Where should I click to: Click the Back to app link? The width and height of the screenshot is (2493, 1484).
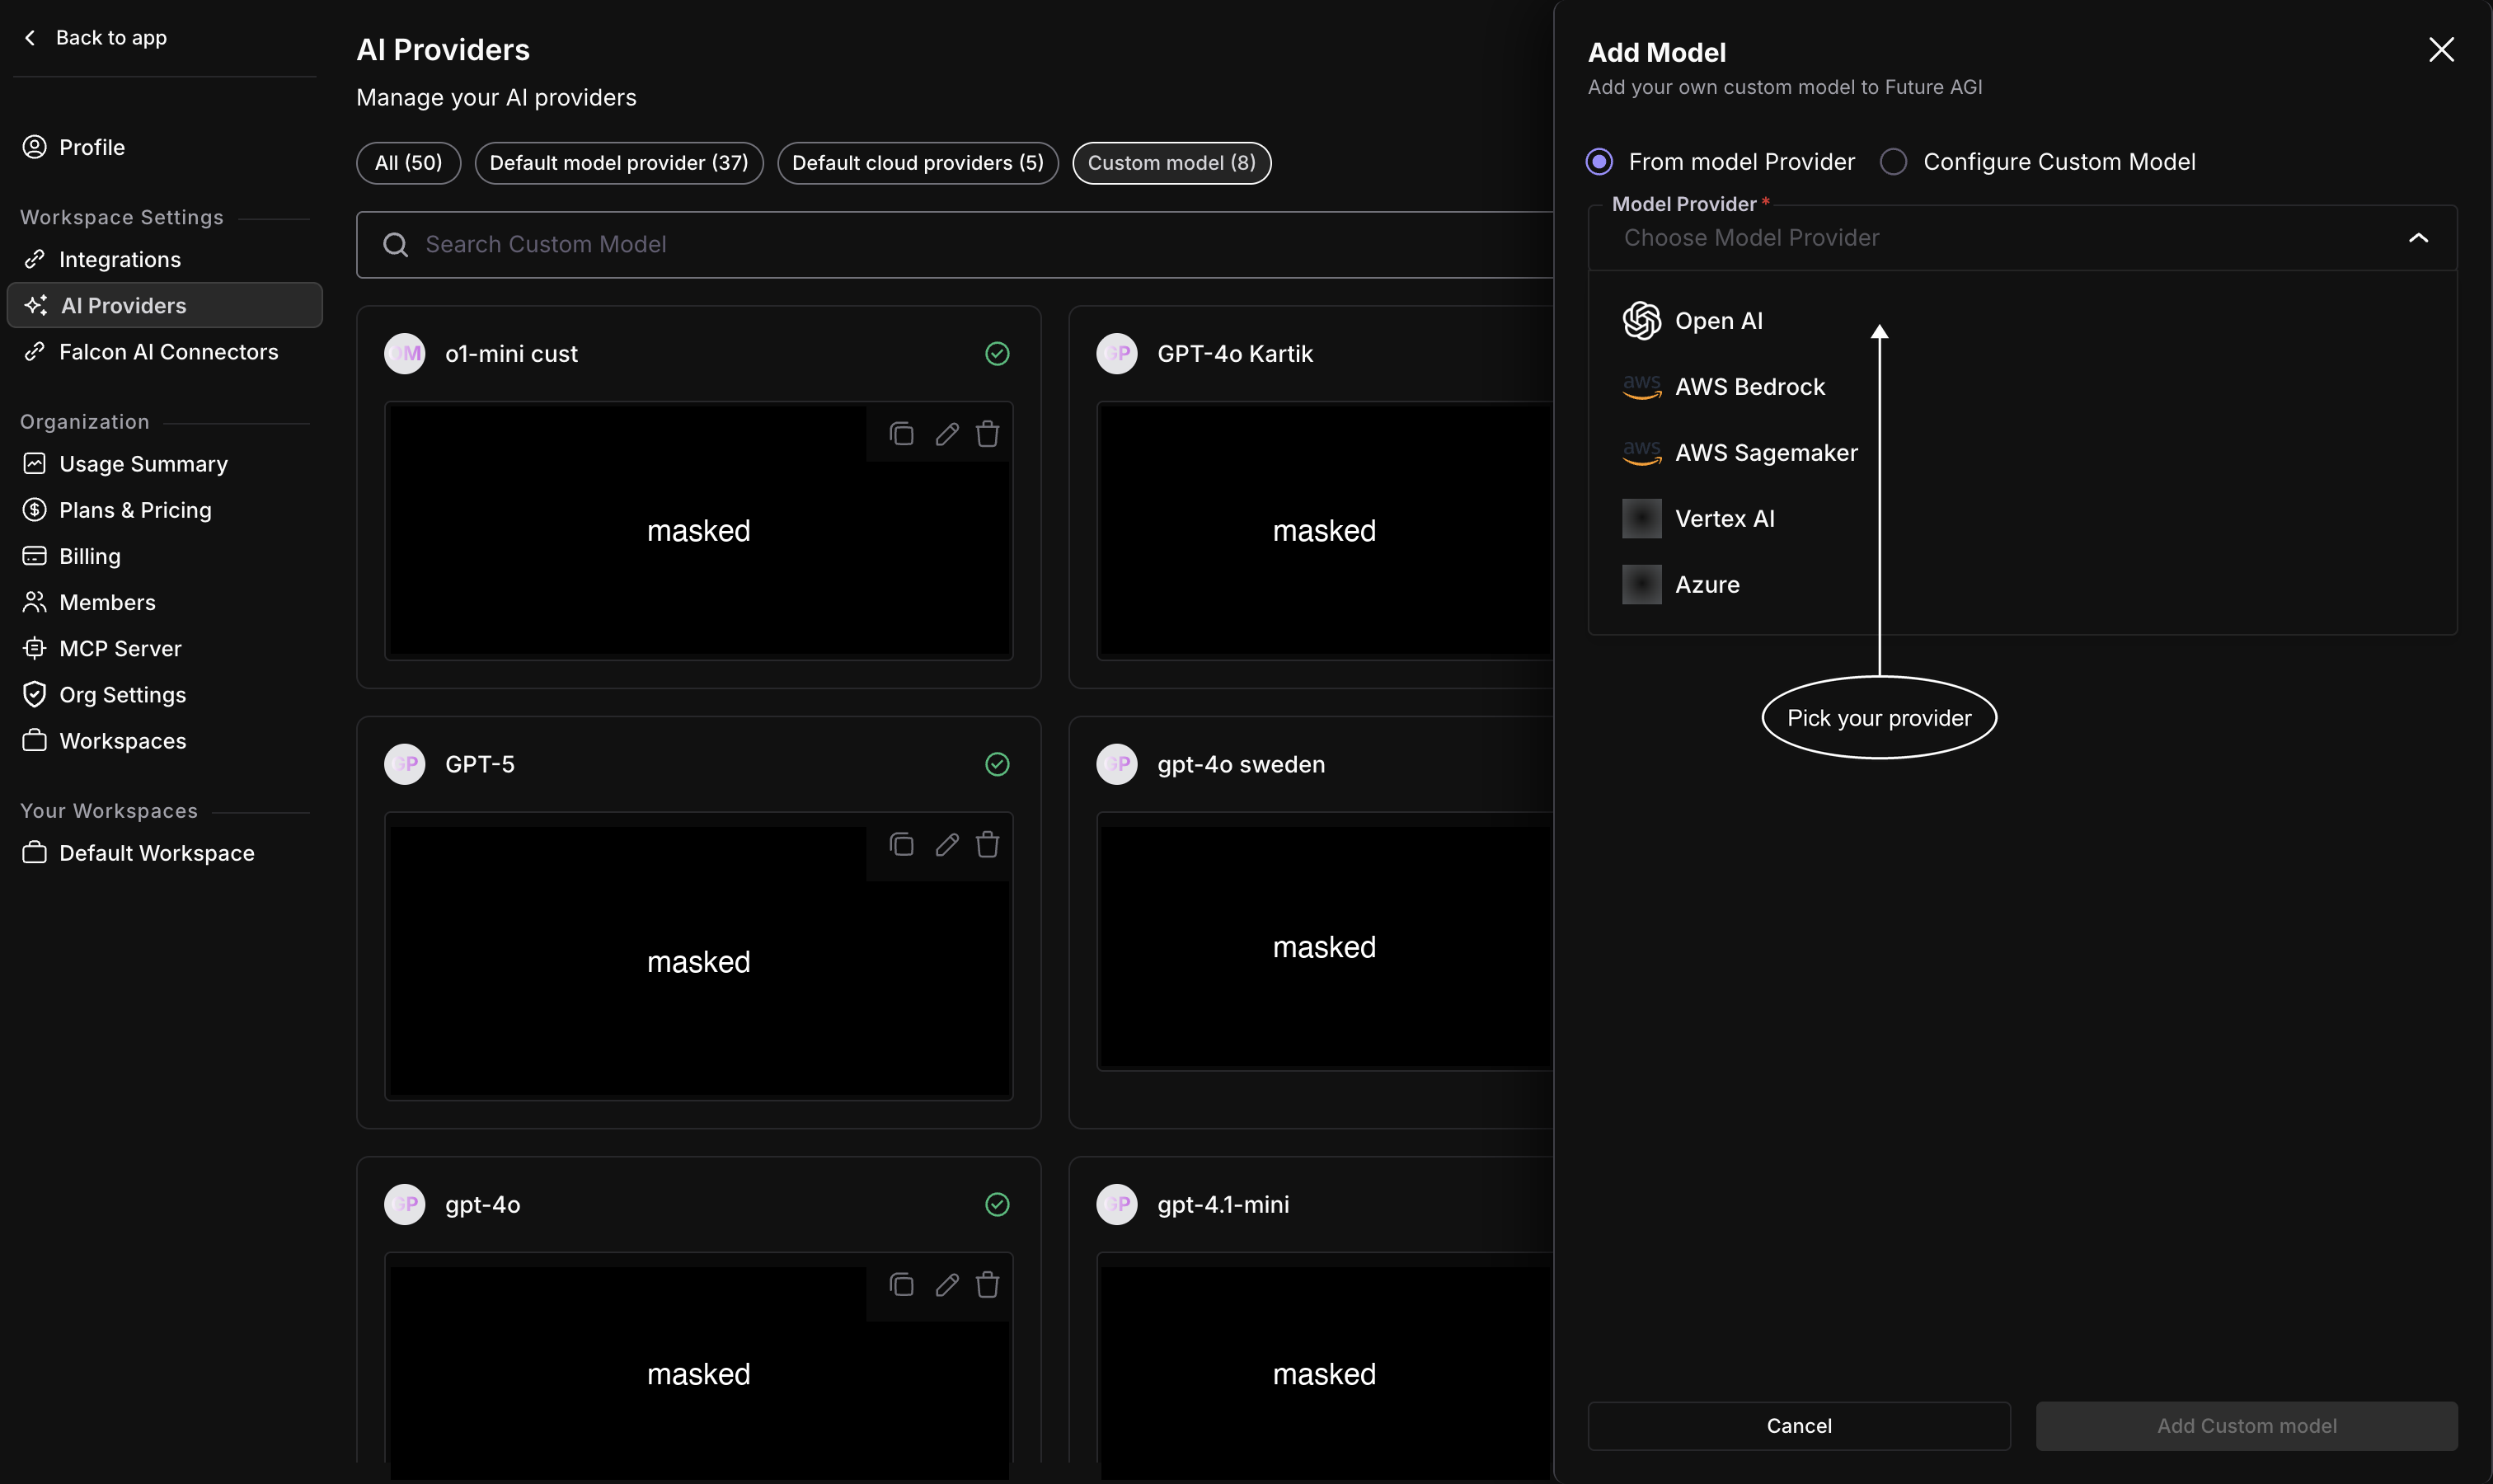pyautogui.click(x=111, y=38)
